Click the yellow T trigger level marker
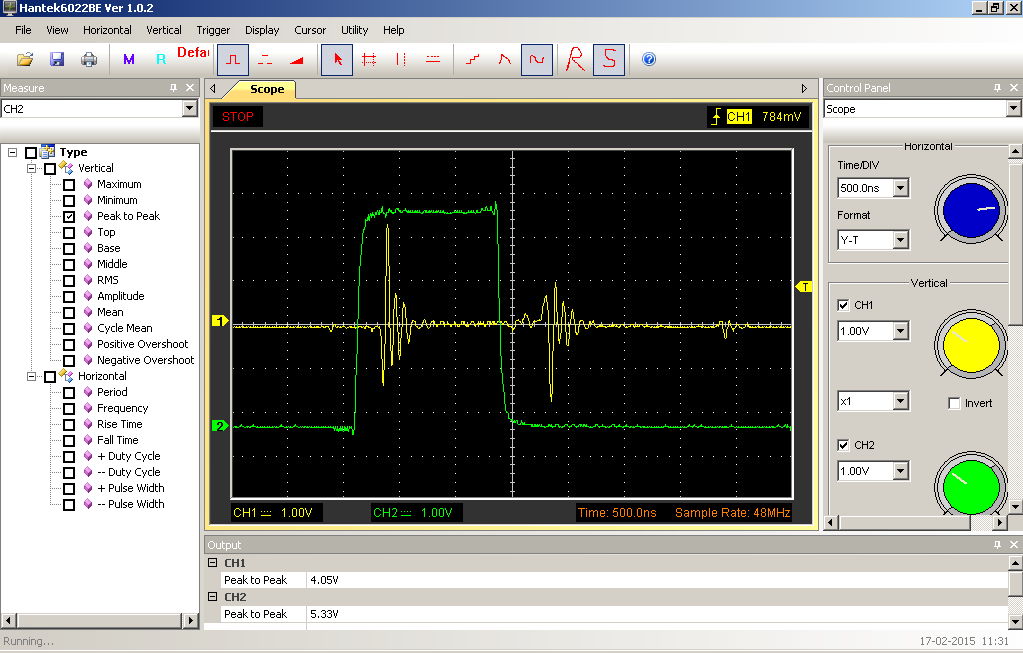This screenshot has height=653, width=1023. click(804, 286)
